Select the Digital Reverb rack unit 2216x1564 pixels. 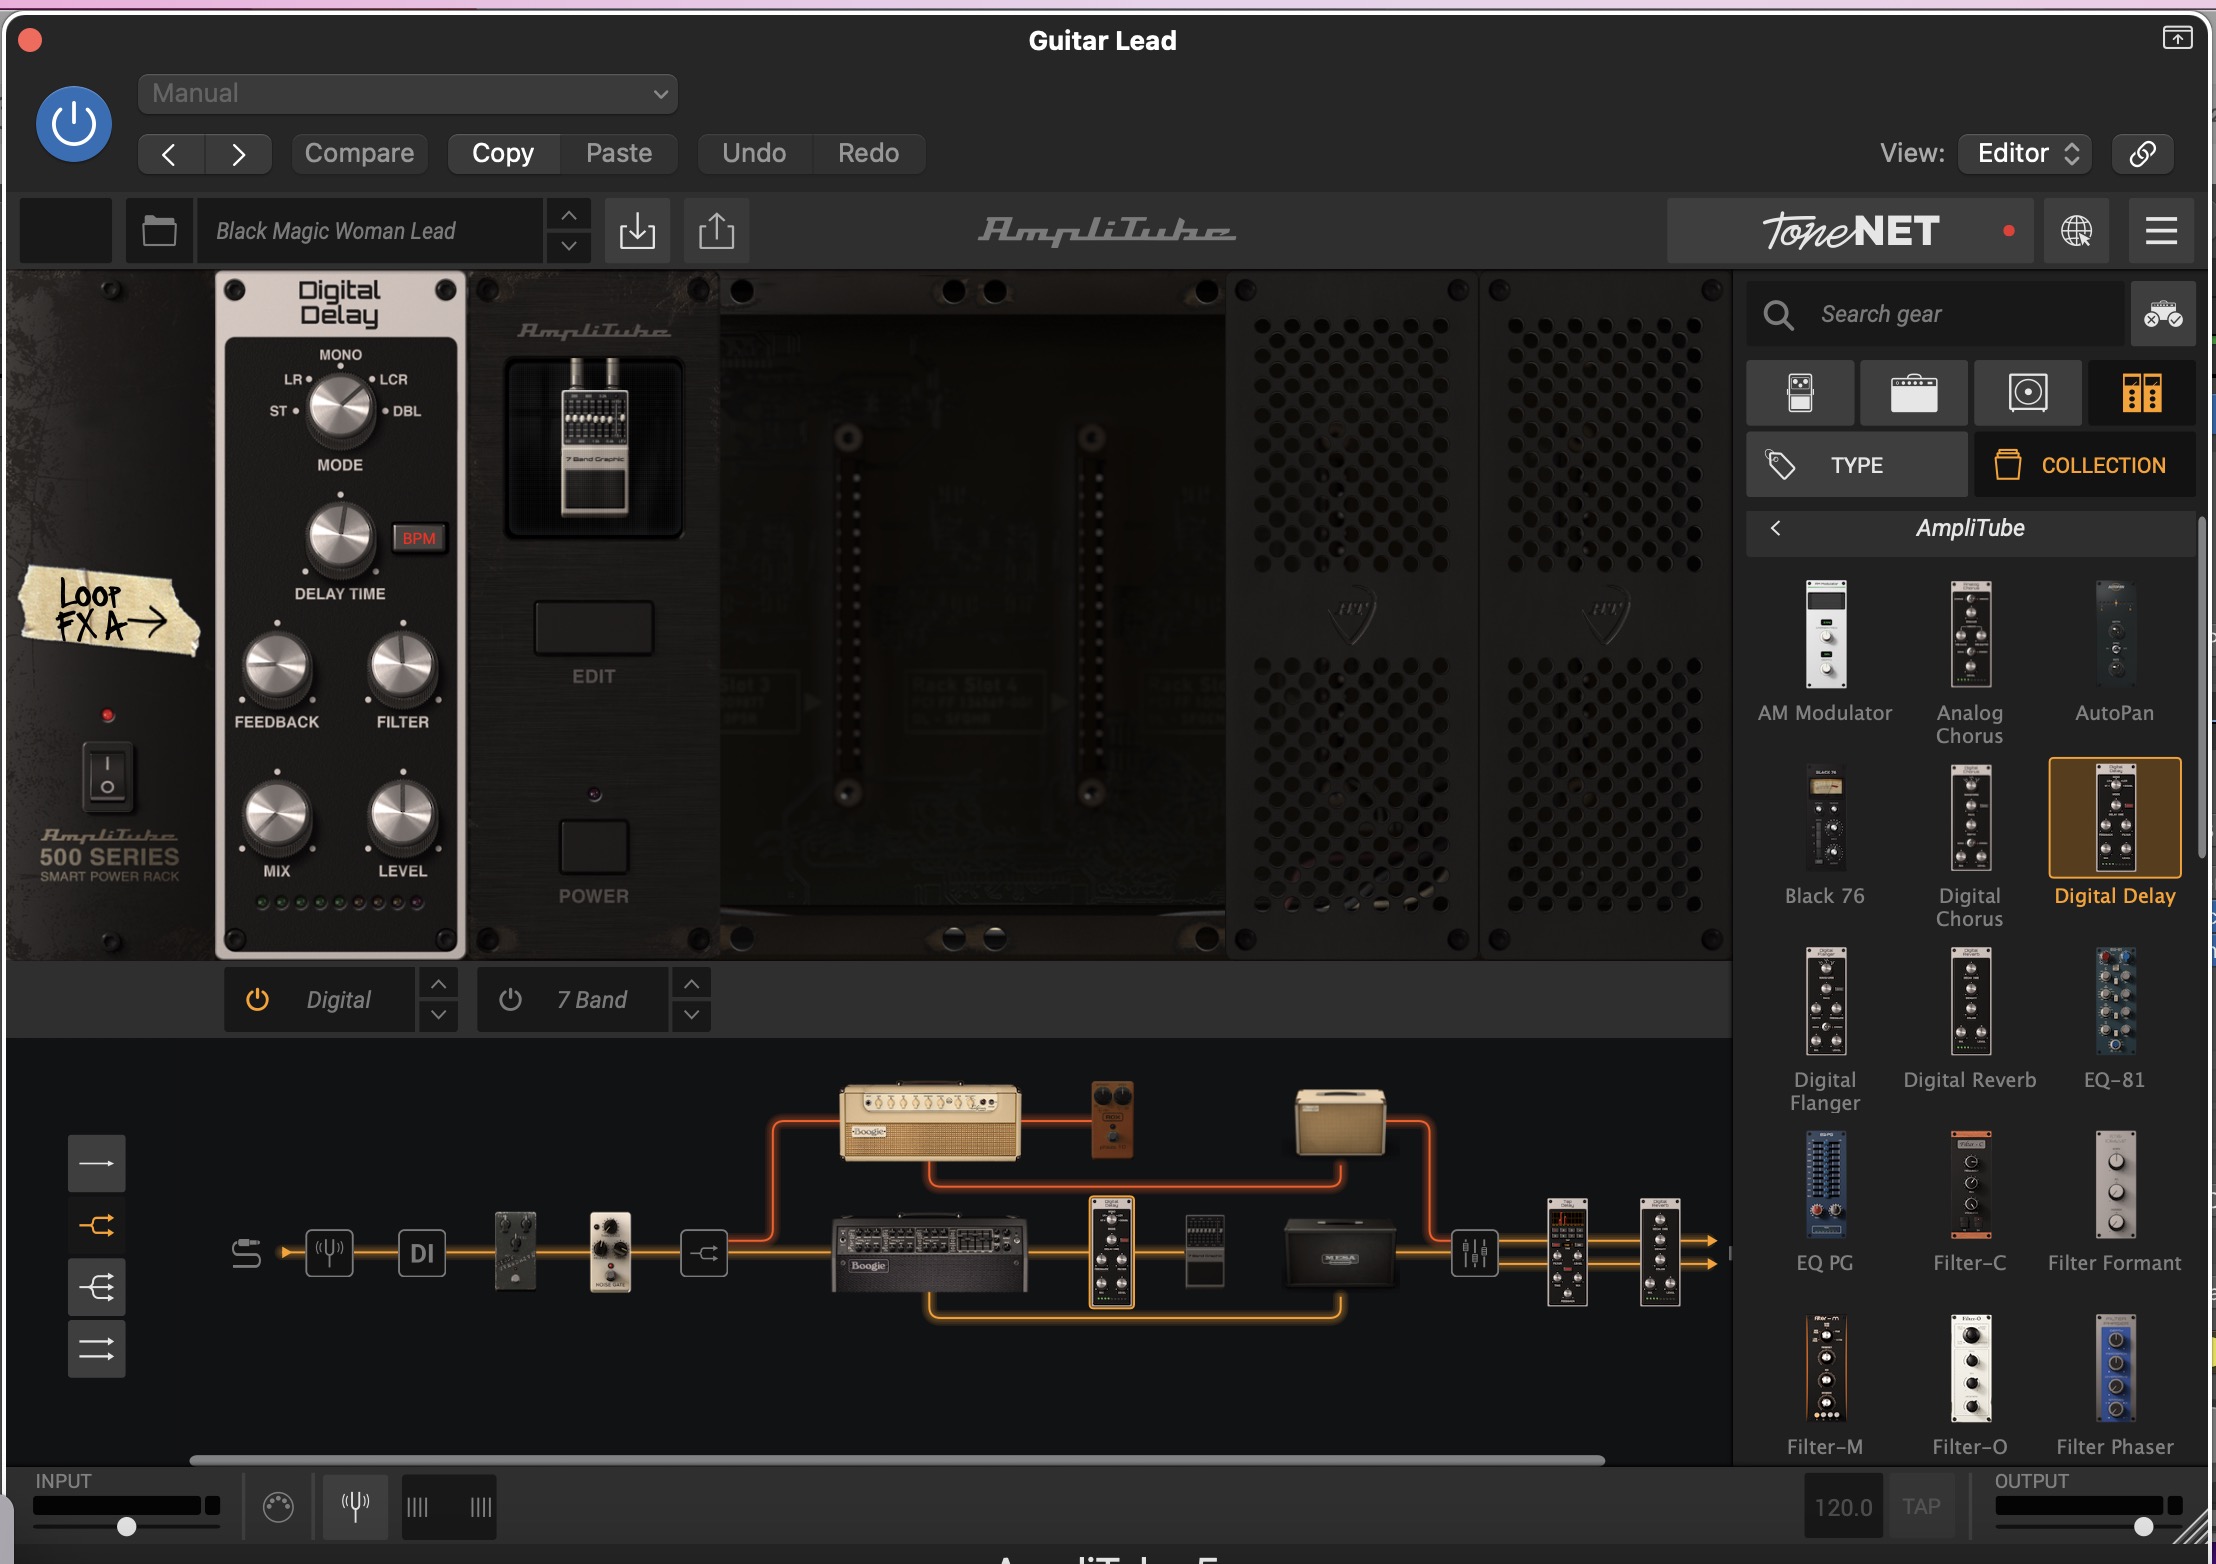(1970, 1018)
